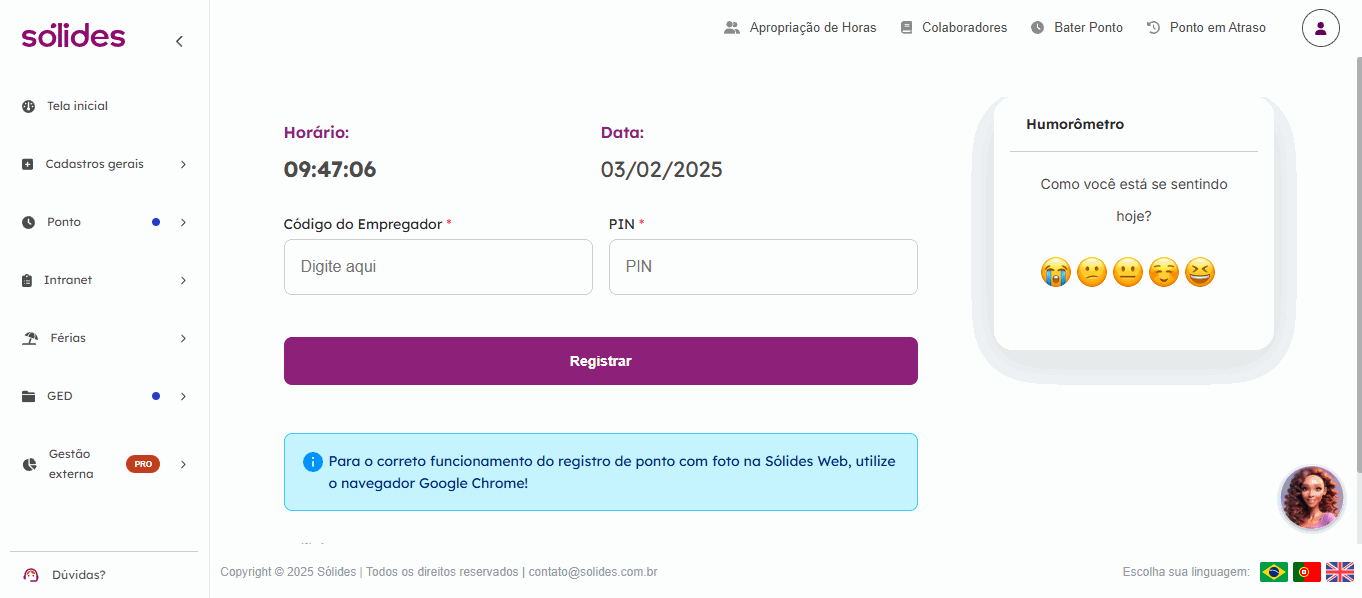Open the user profile avatar icon
The image size is (1362, 598).
click(x=1320, y=28)
